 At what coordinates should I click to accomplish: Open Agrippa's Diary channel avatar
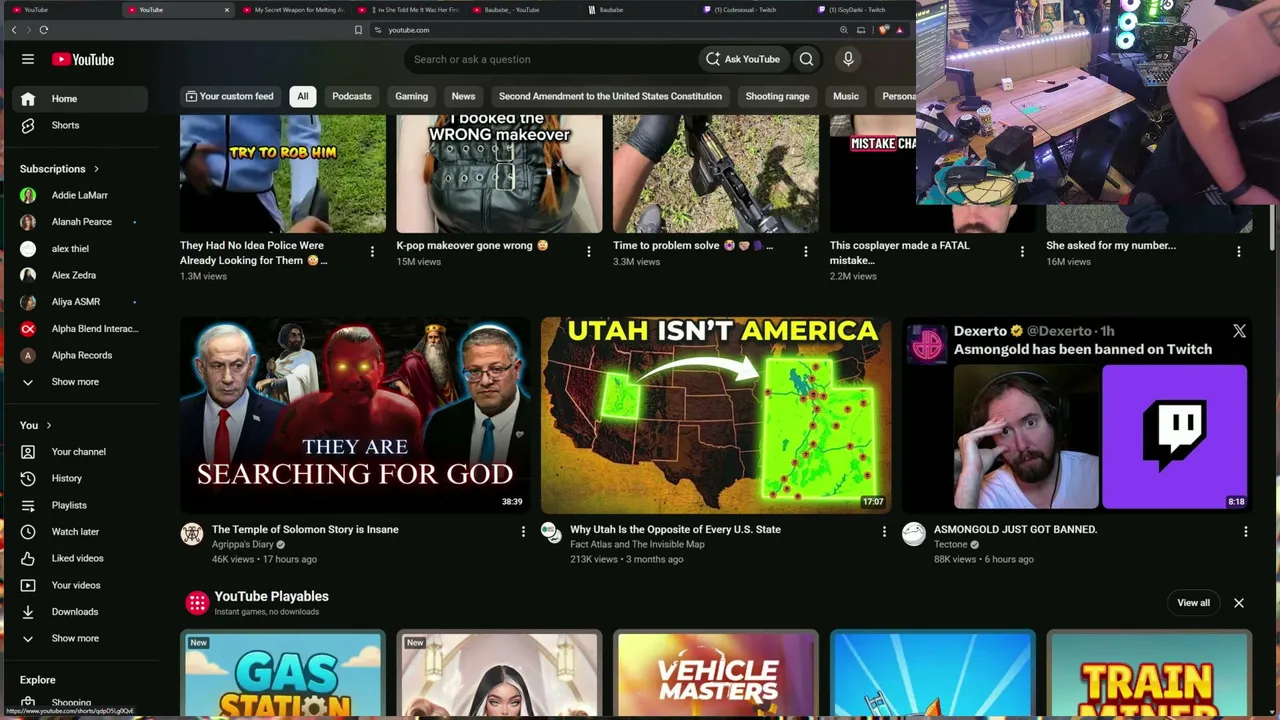point(192,534)
